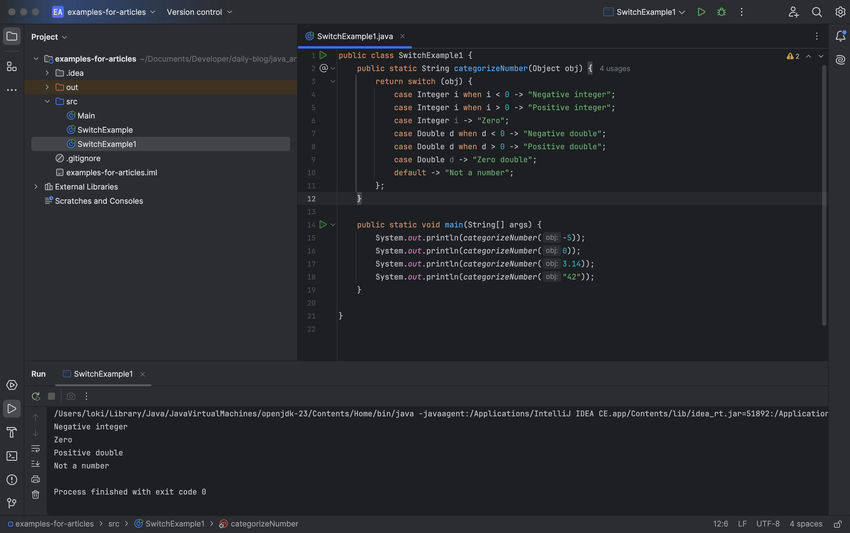This screenshot has height=533, width=850.
Task: Click categorizeNumber in the breadcrumb bar
Action: point(264,524)
